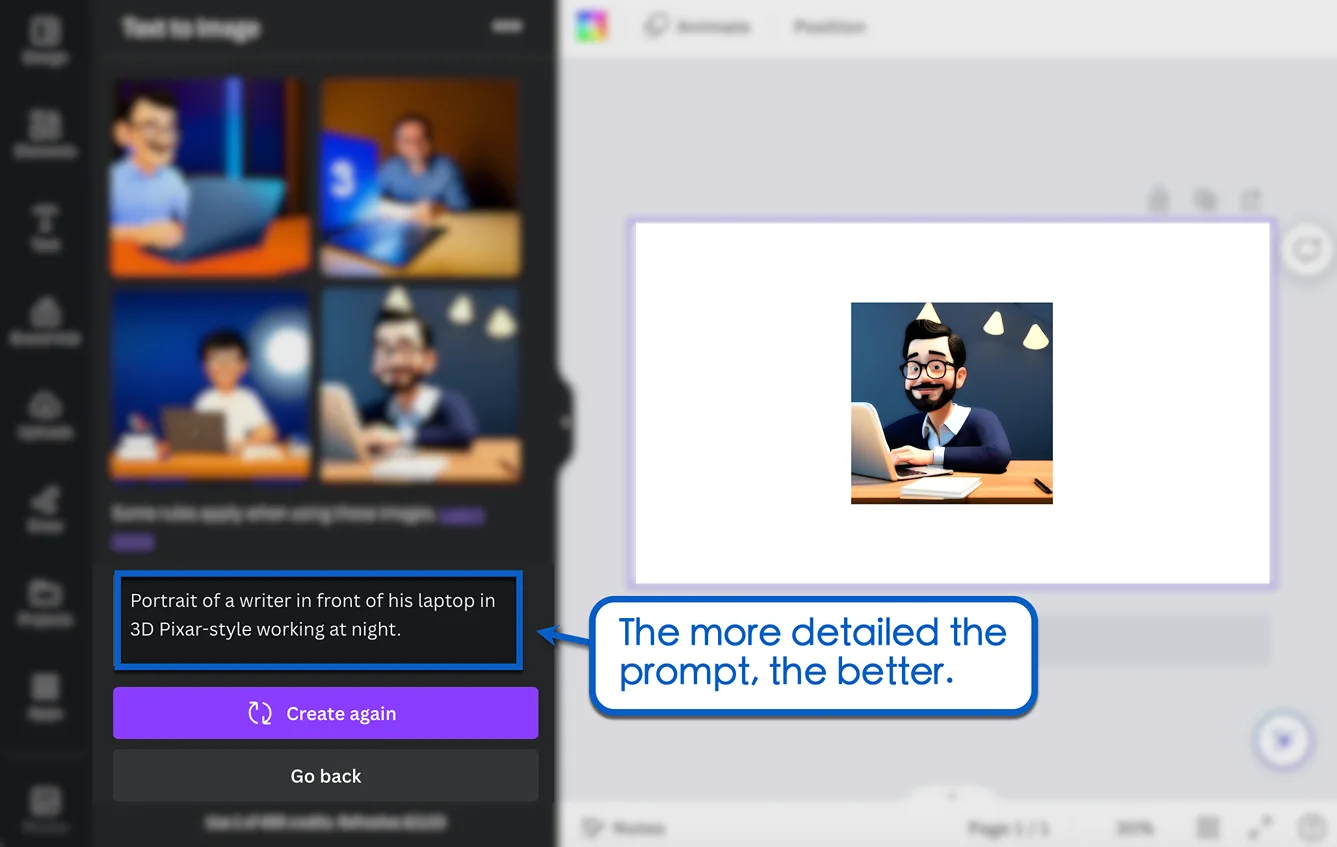
Task: Open the Projects folder icon
Action: click(x=45, y=602)
